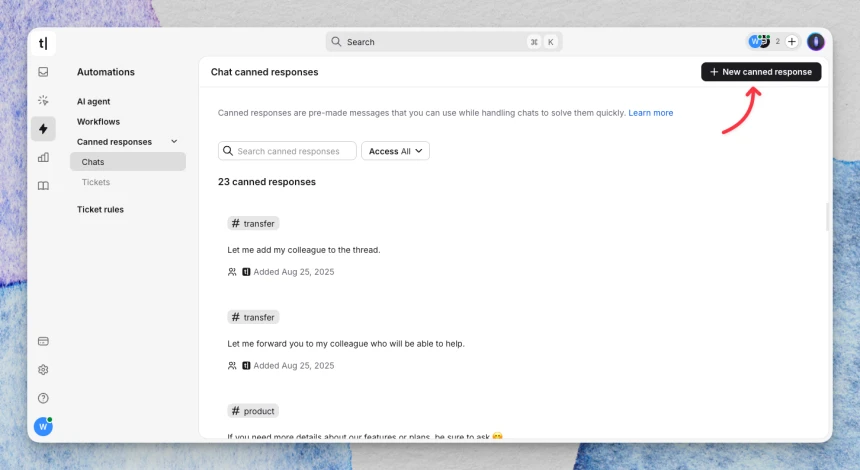Open the user avatar in top-right corner
860x470 pixels.
point(816,42)
